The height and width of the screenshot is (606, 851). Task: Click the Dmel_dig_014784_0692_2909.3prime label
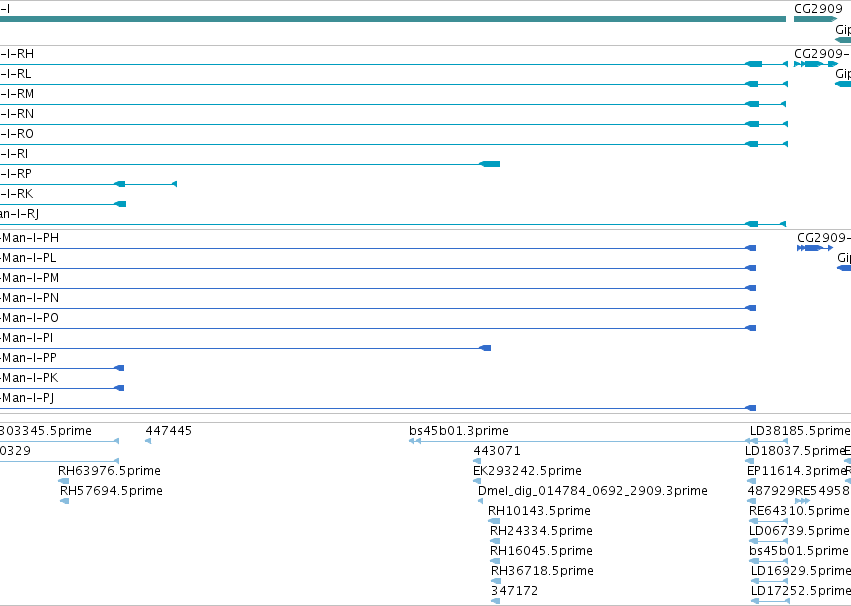[593, 491]
